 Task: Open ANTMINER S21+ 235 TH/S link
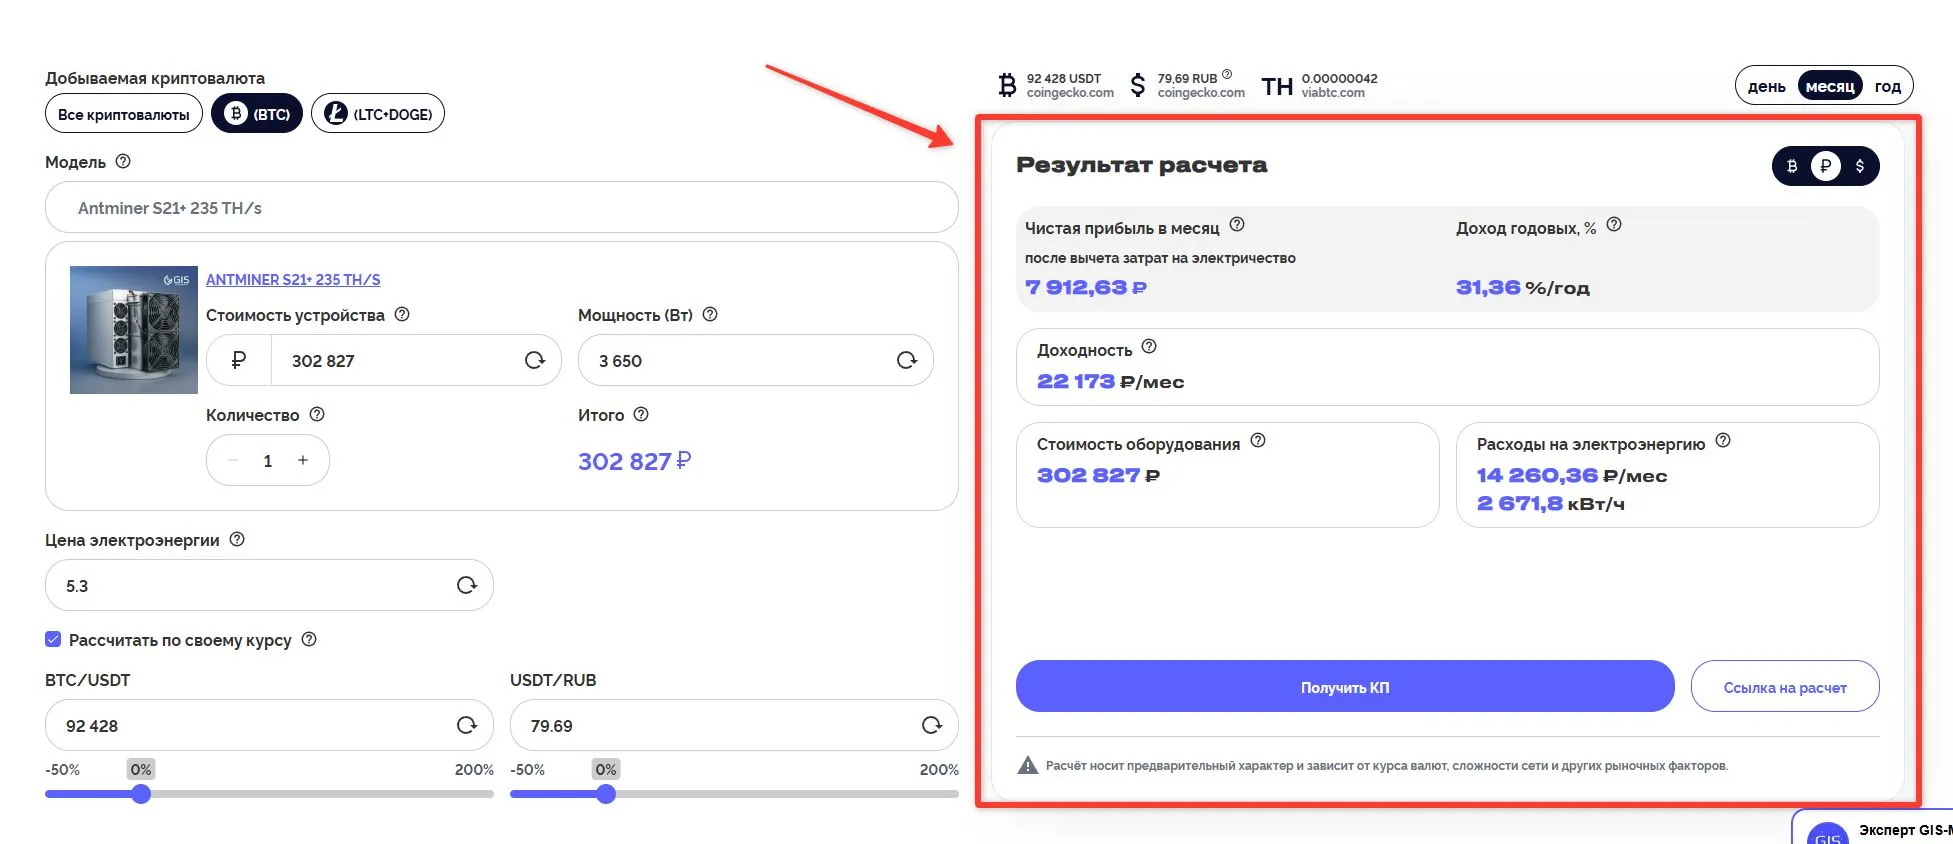293,280
